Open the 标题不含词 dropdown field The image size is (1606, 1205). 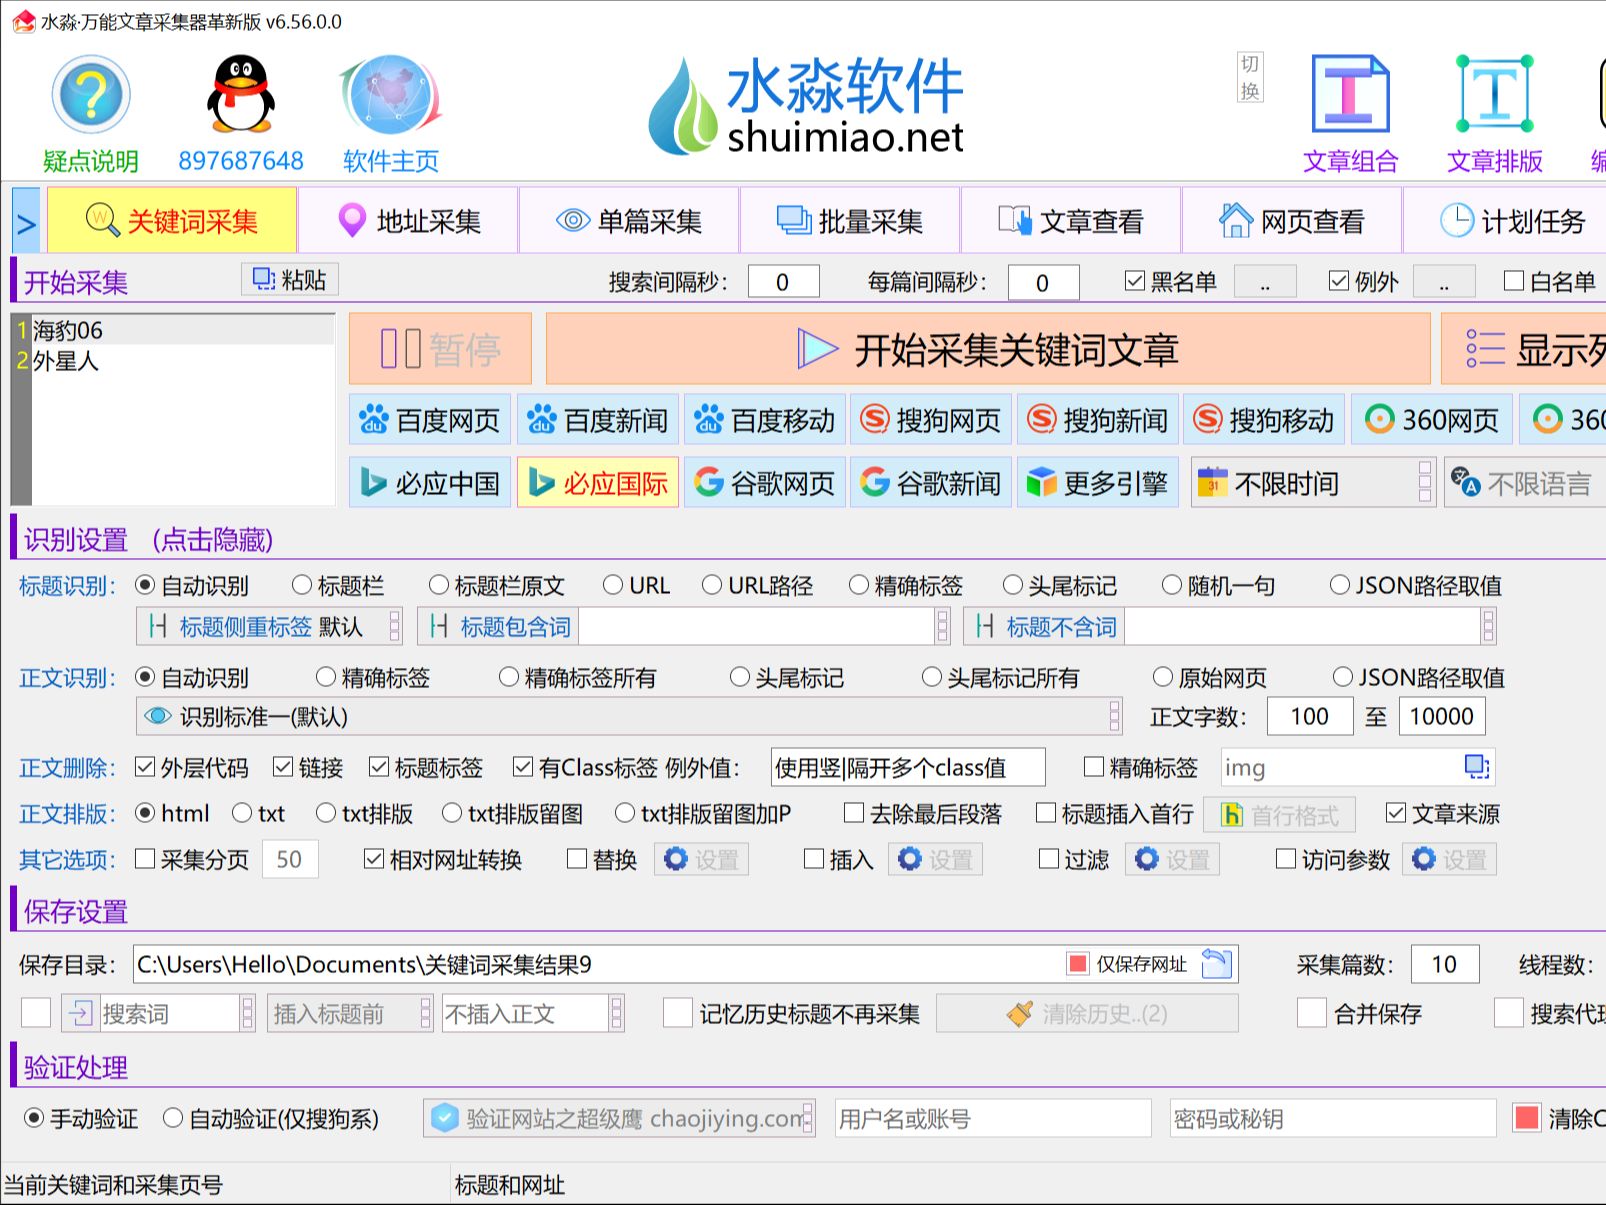click(x=1230, y=626)
